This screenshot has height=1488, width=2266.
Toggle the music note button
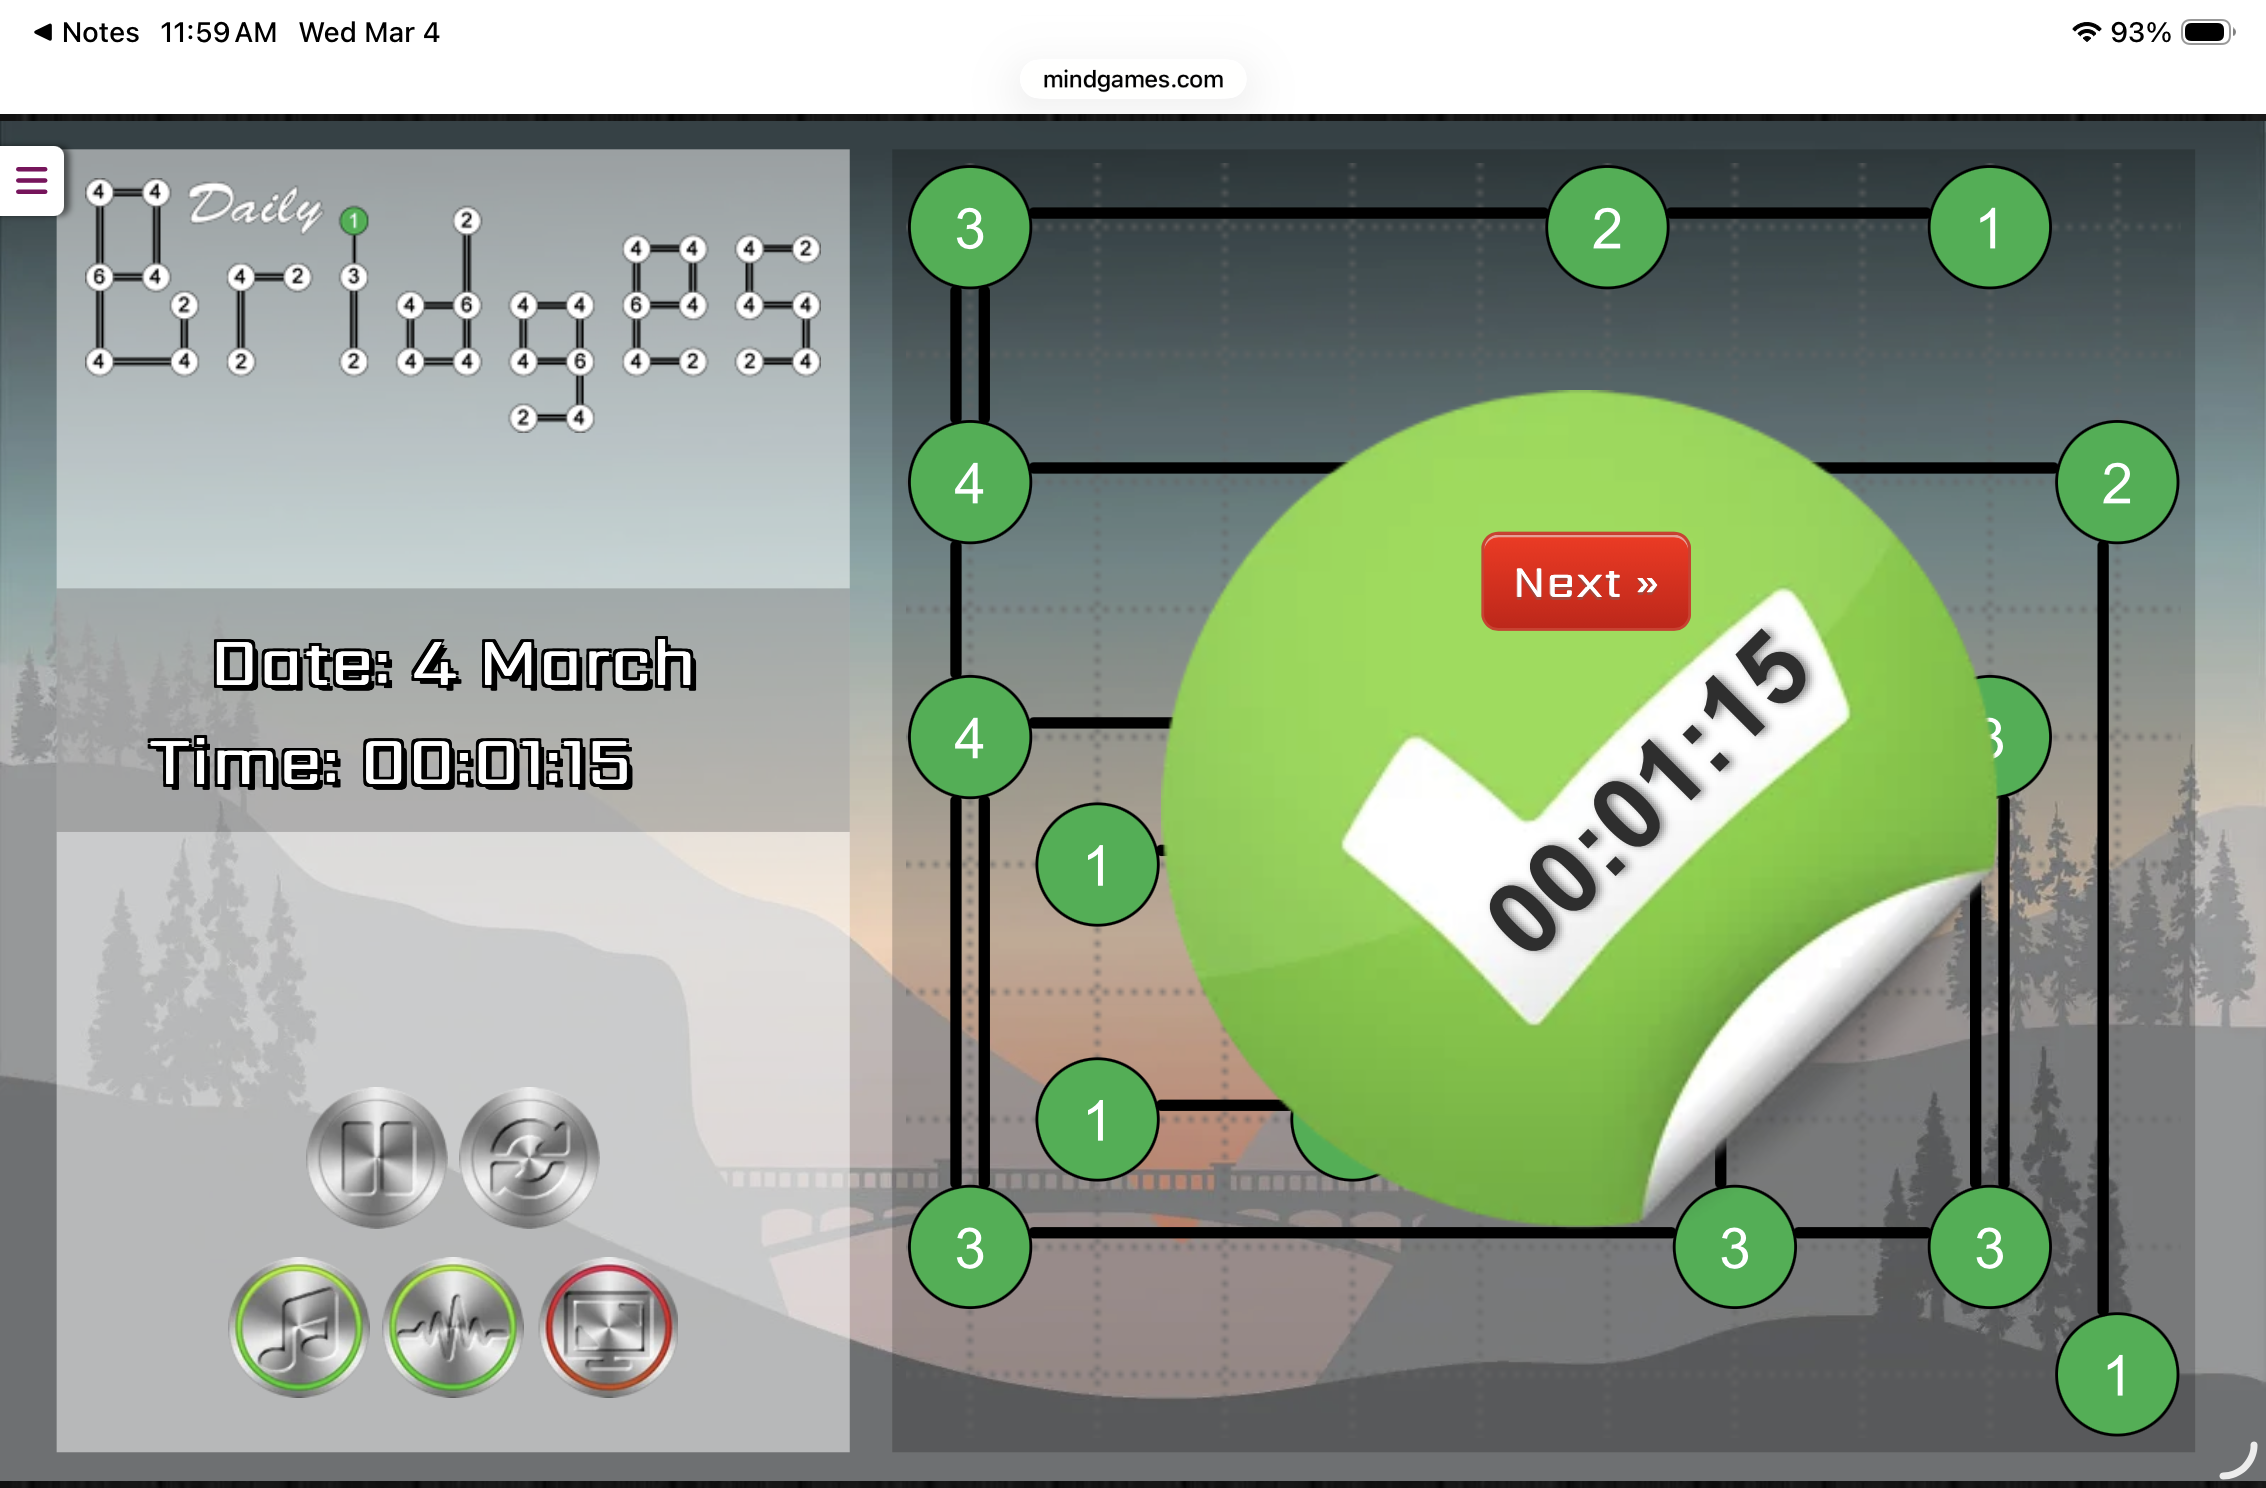(x=299, y=1327)
